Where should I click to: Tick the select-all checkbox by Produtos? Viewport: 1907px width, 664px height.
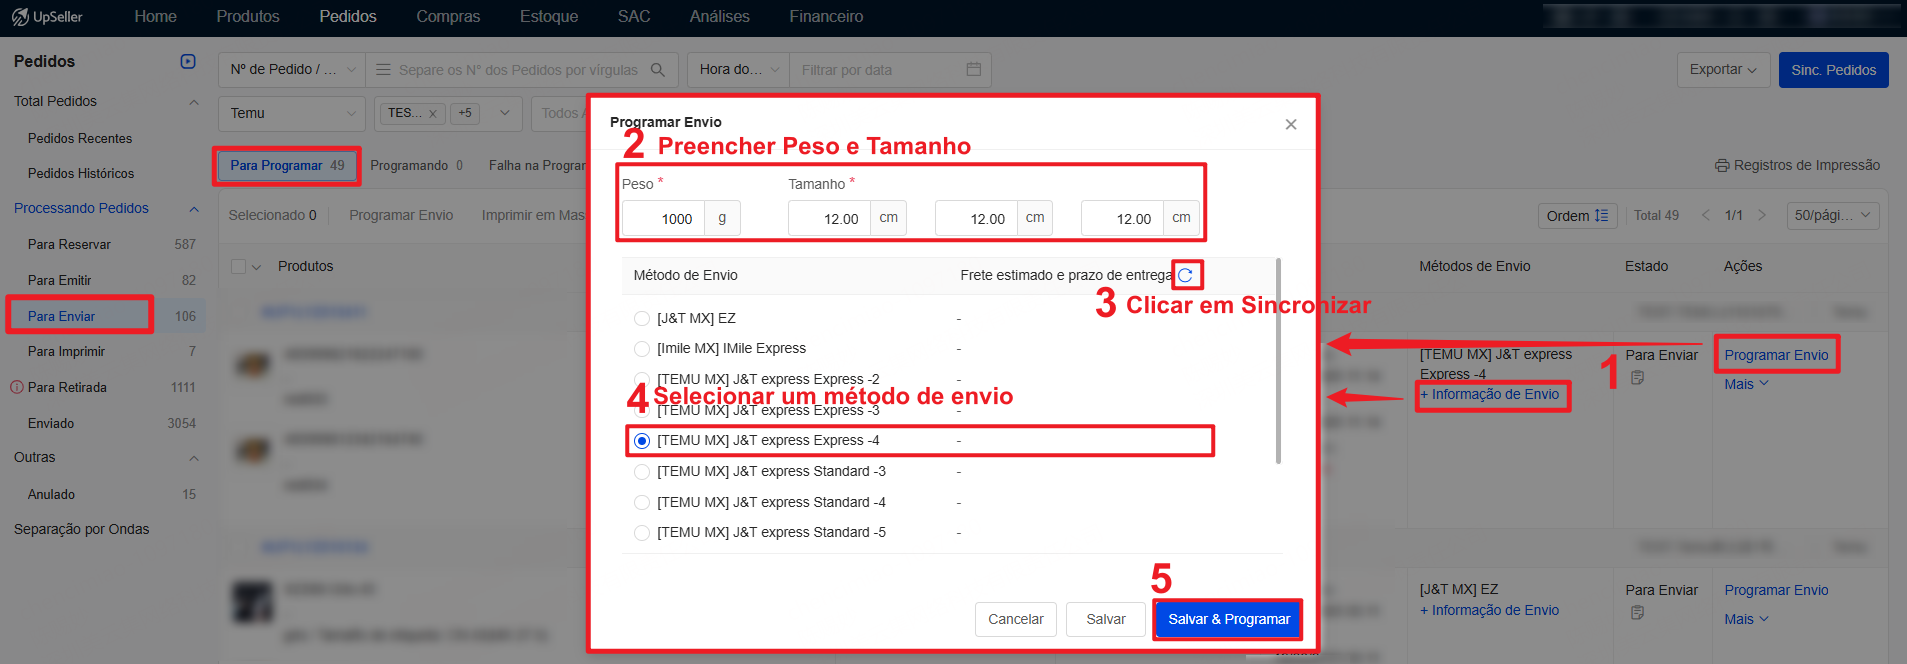tap(238, 267)
